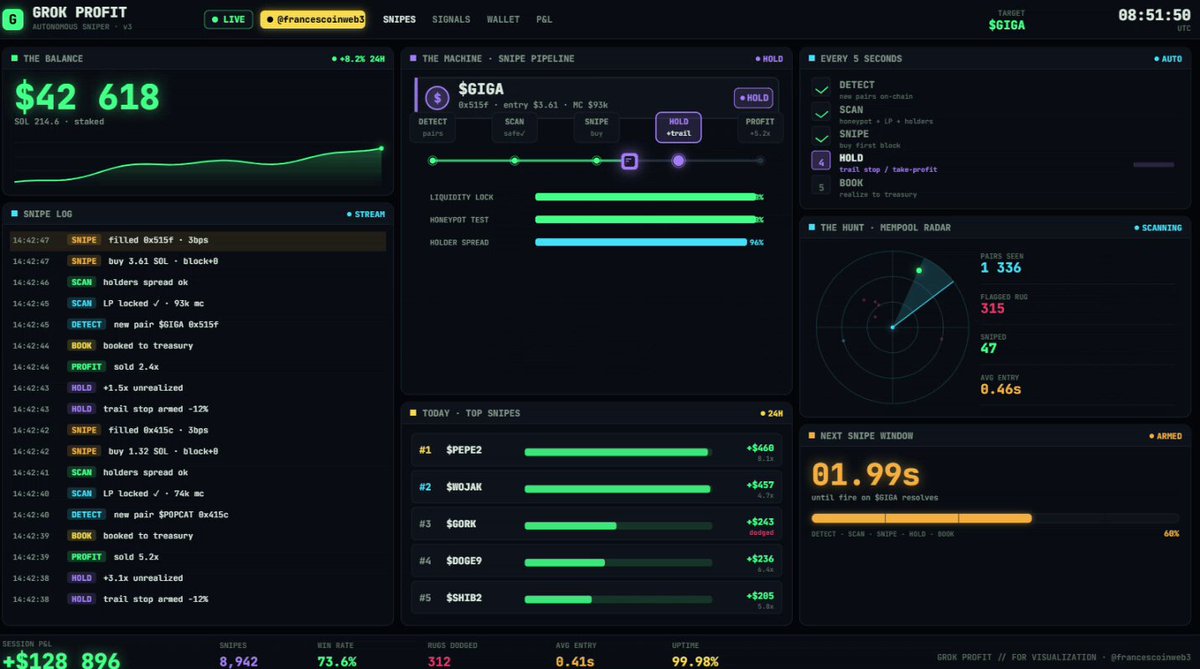Toggle the SNIPE buy first block checkbox

click(822, 138)
